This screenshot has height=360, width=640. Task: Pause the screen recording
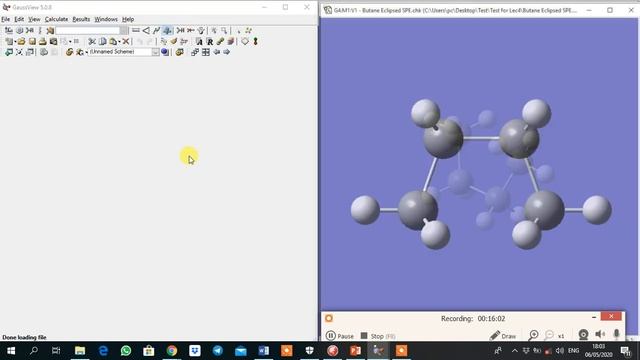coord(340,336)
